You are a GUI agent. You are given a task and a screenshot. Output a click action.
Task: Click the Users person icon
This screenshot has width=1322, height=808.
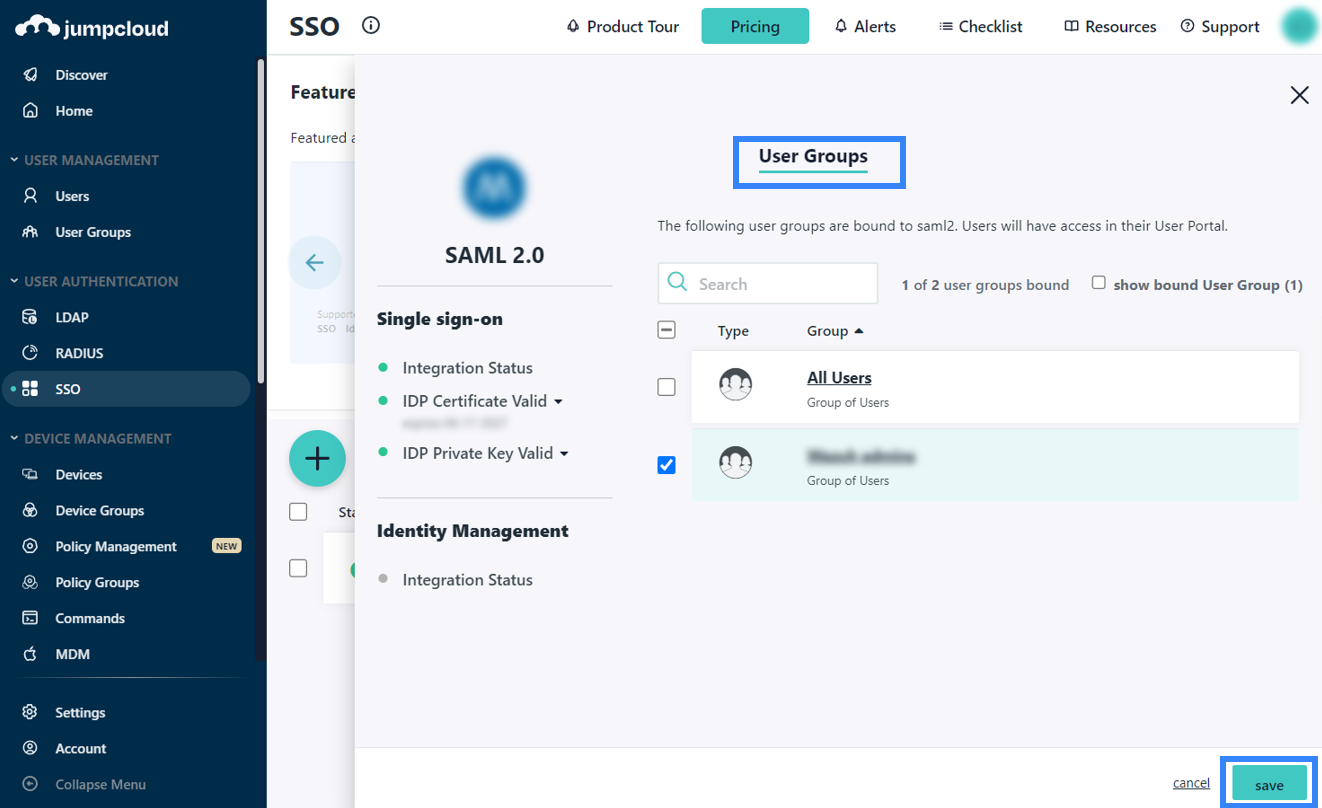pos(30,196)
